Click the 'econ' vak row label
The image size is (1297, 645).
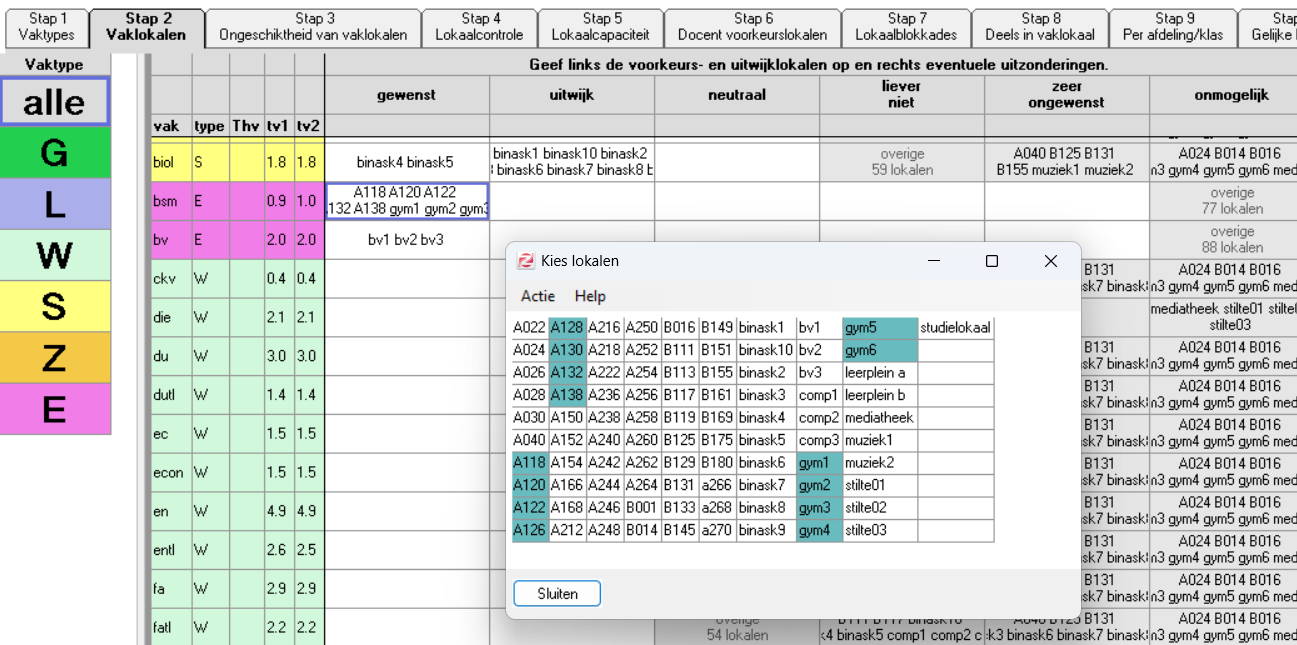171,472
